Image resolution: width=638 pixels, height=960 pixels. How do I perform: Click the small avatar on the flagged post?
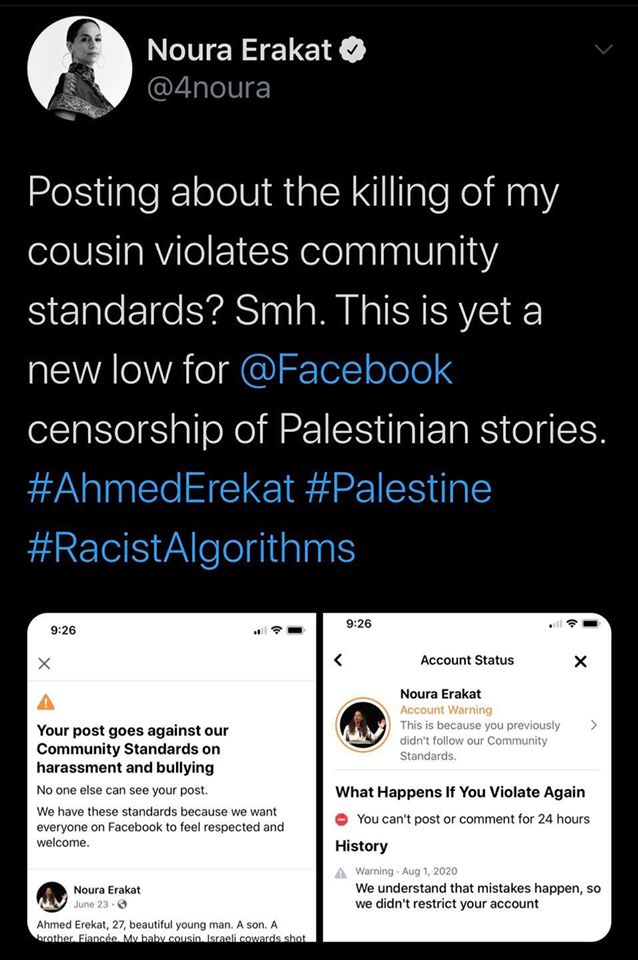(51, 897)
